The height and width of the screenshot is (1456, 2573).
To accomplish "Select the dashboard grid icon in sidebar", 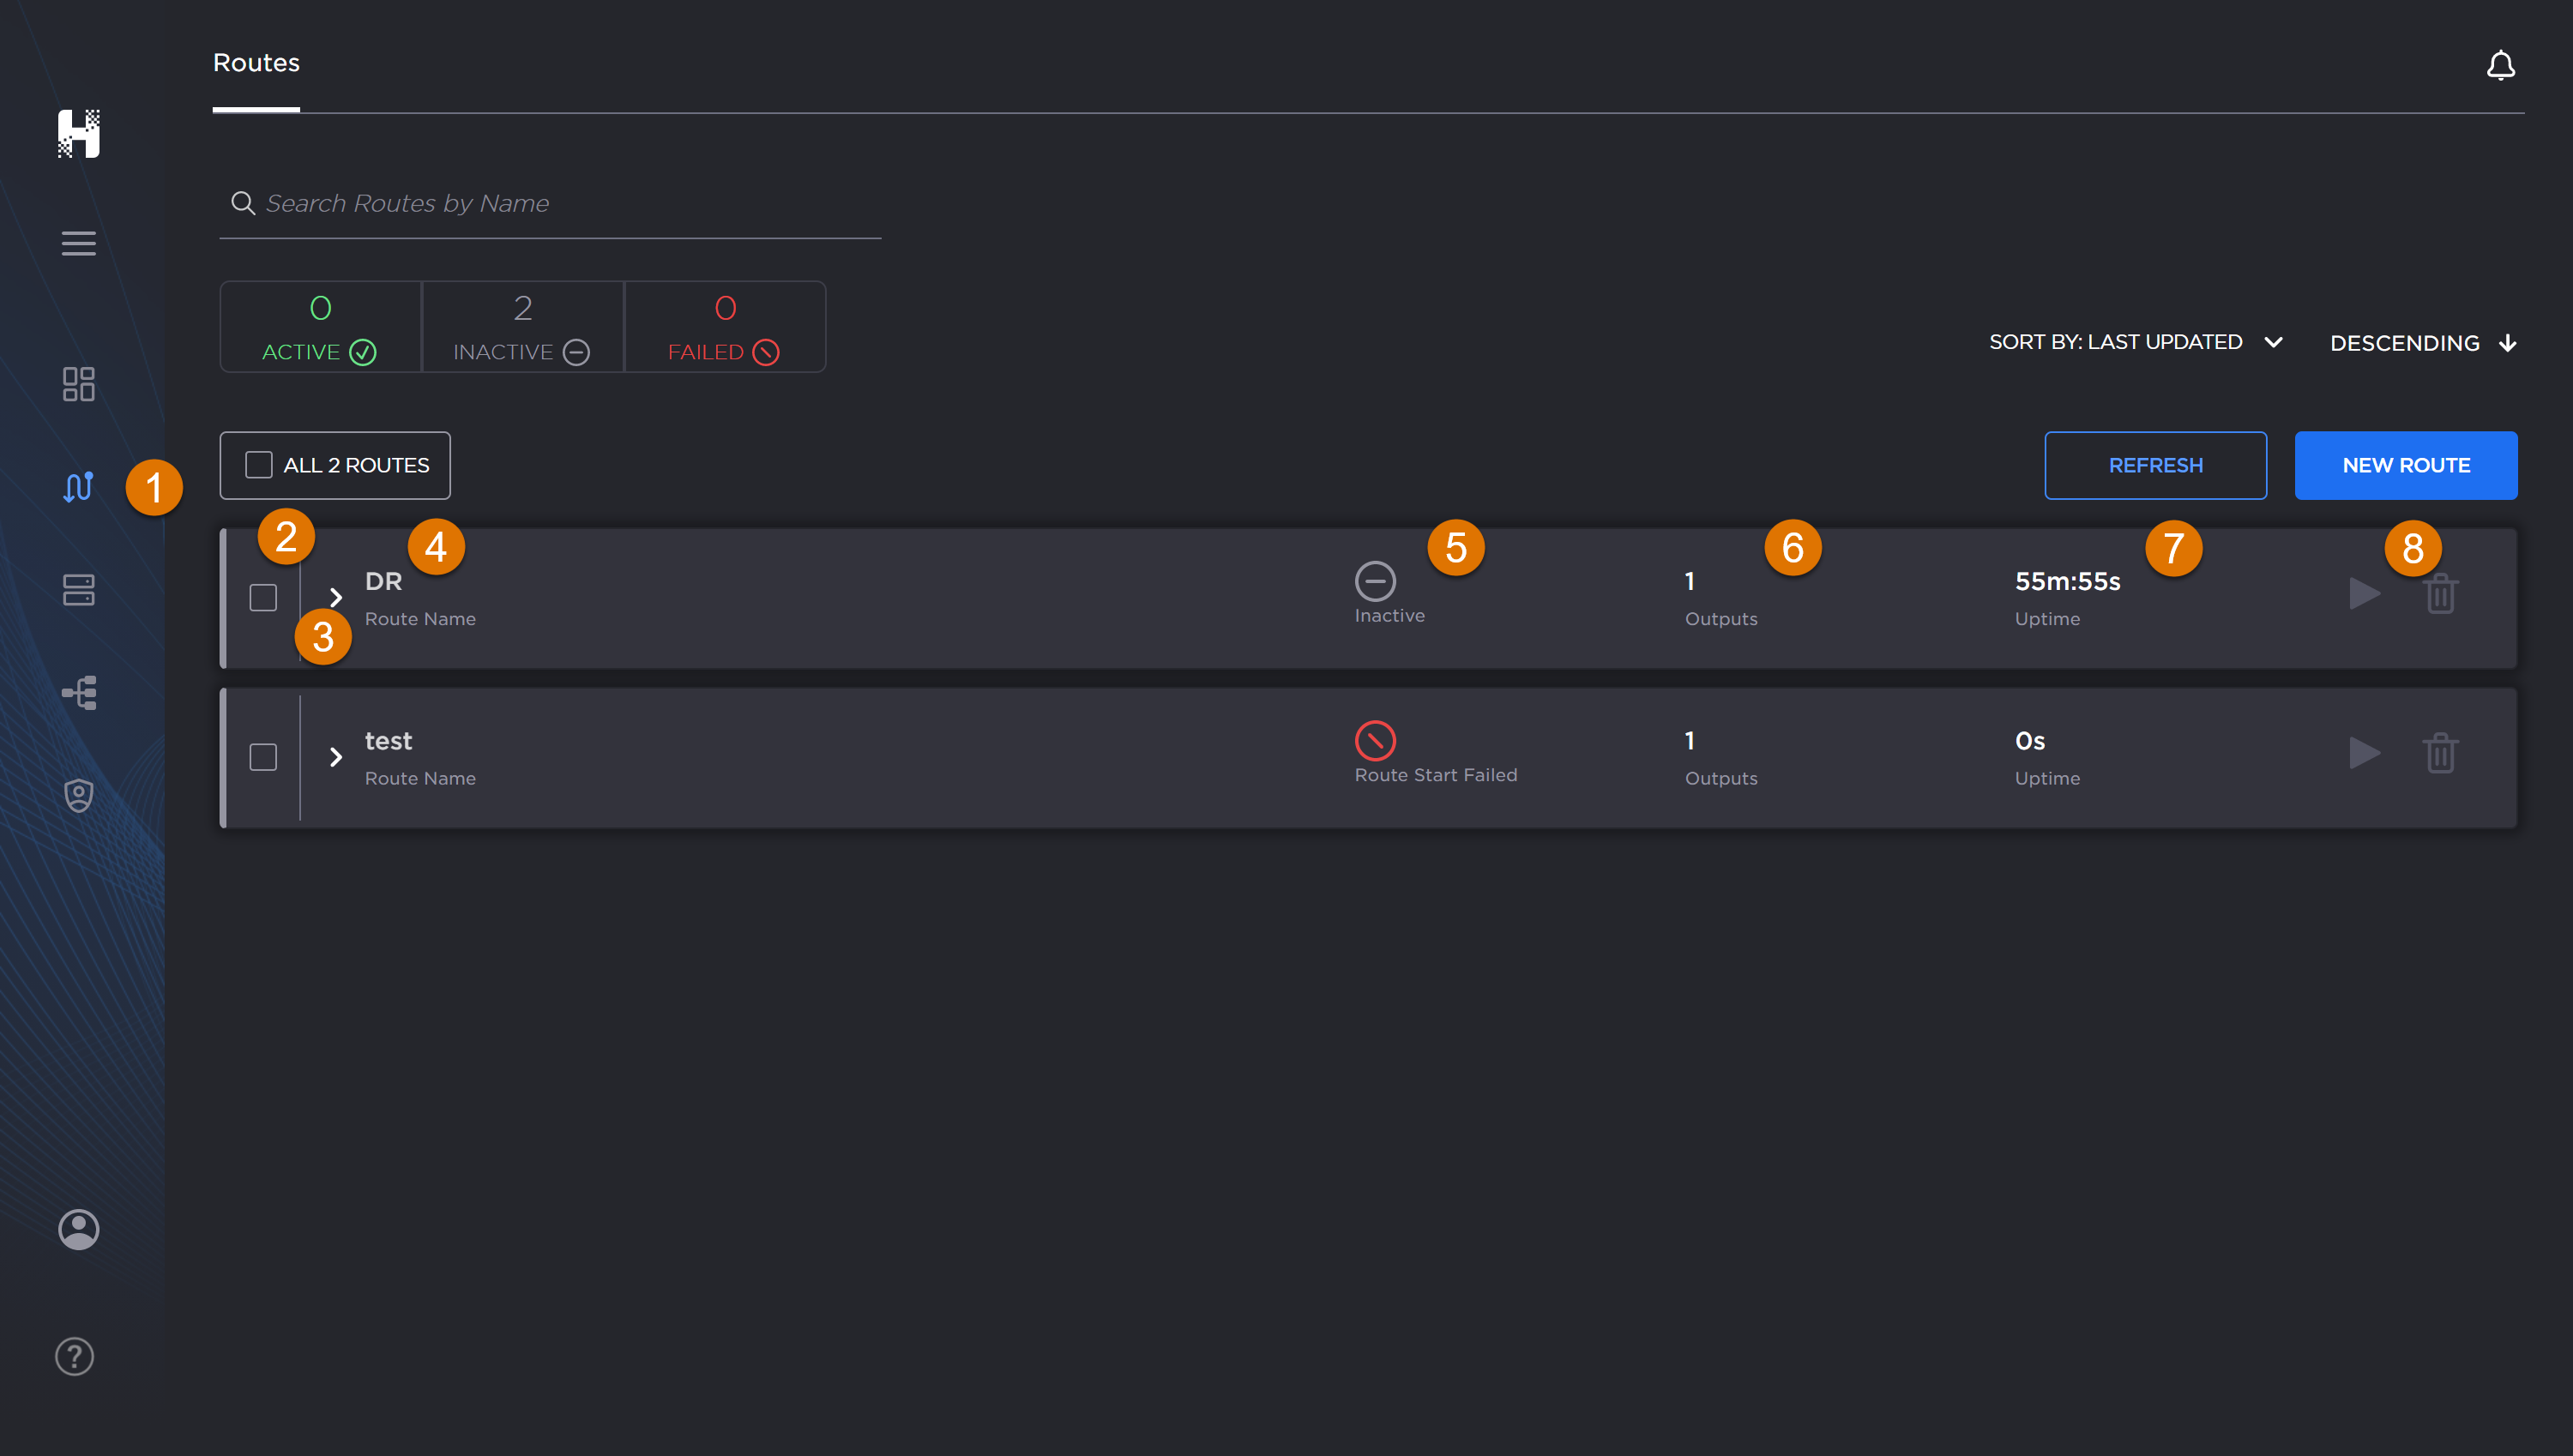I will tap(78, 384).
